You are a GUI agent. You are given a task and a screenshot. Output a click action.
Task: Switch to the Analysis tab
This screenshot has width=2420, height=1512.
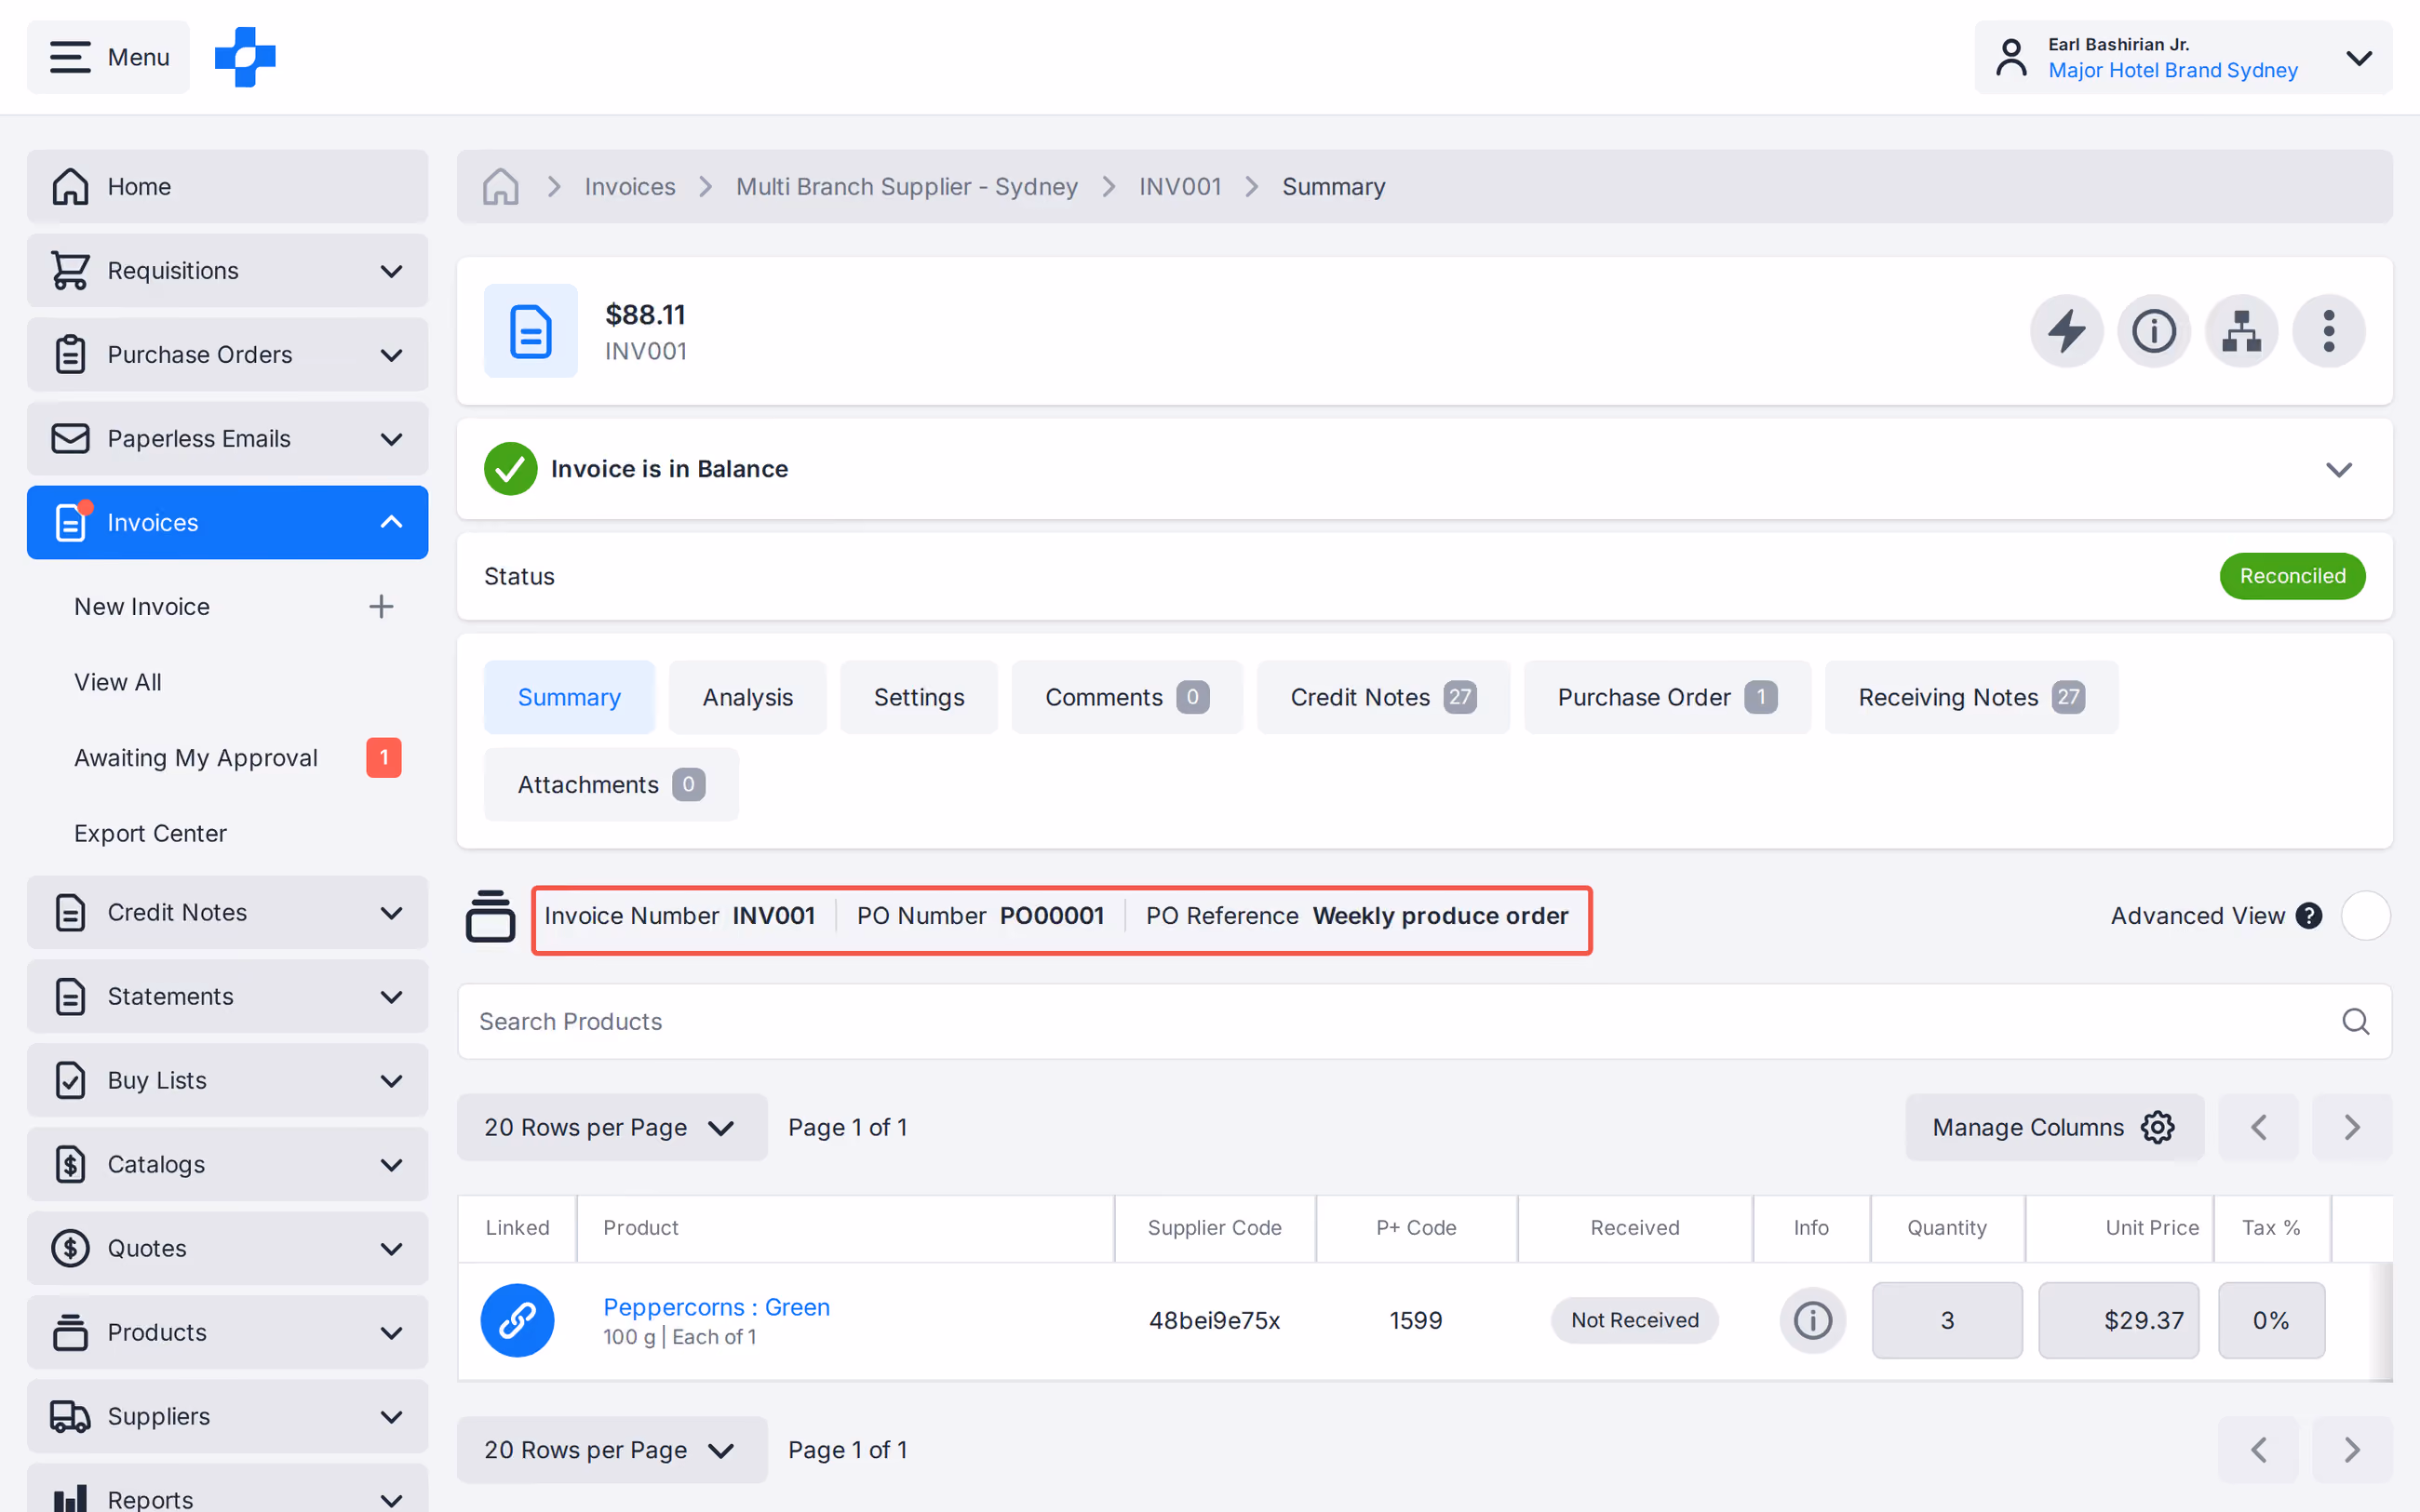point(747,697)
